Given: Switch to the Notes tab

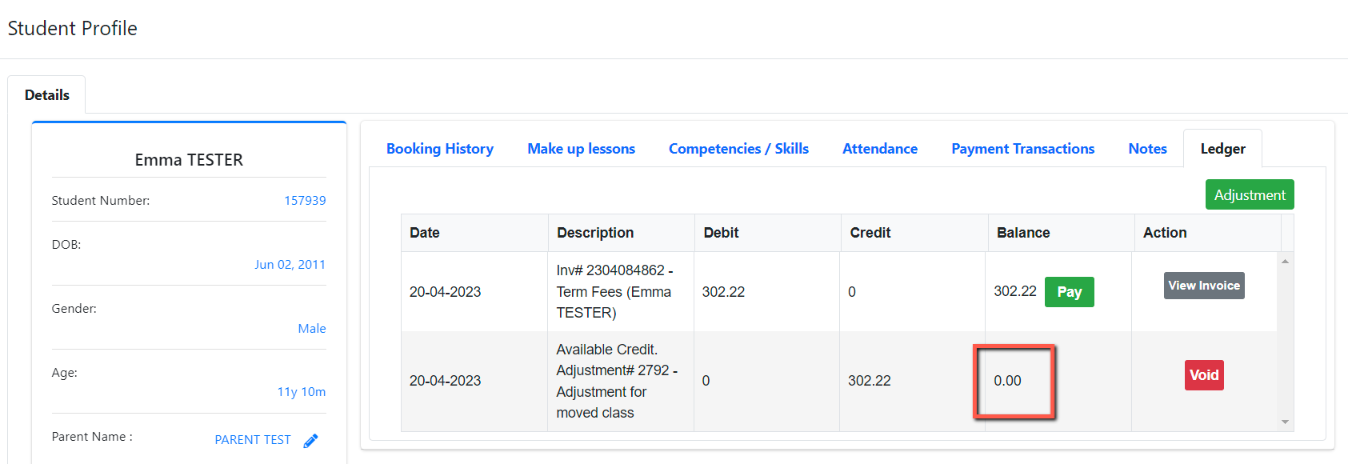Looking at the screenshot, I should (1148, 148).
